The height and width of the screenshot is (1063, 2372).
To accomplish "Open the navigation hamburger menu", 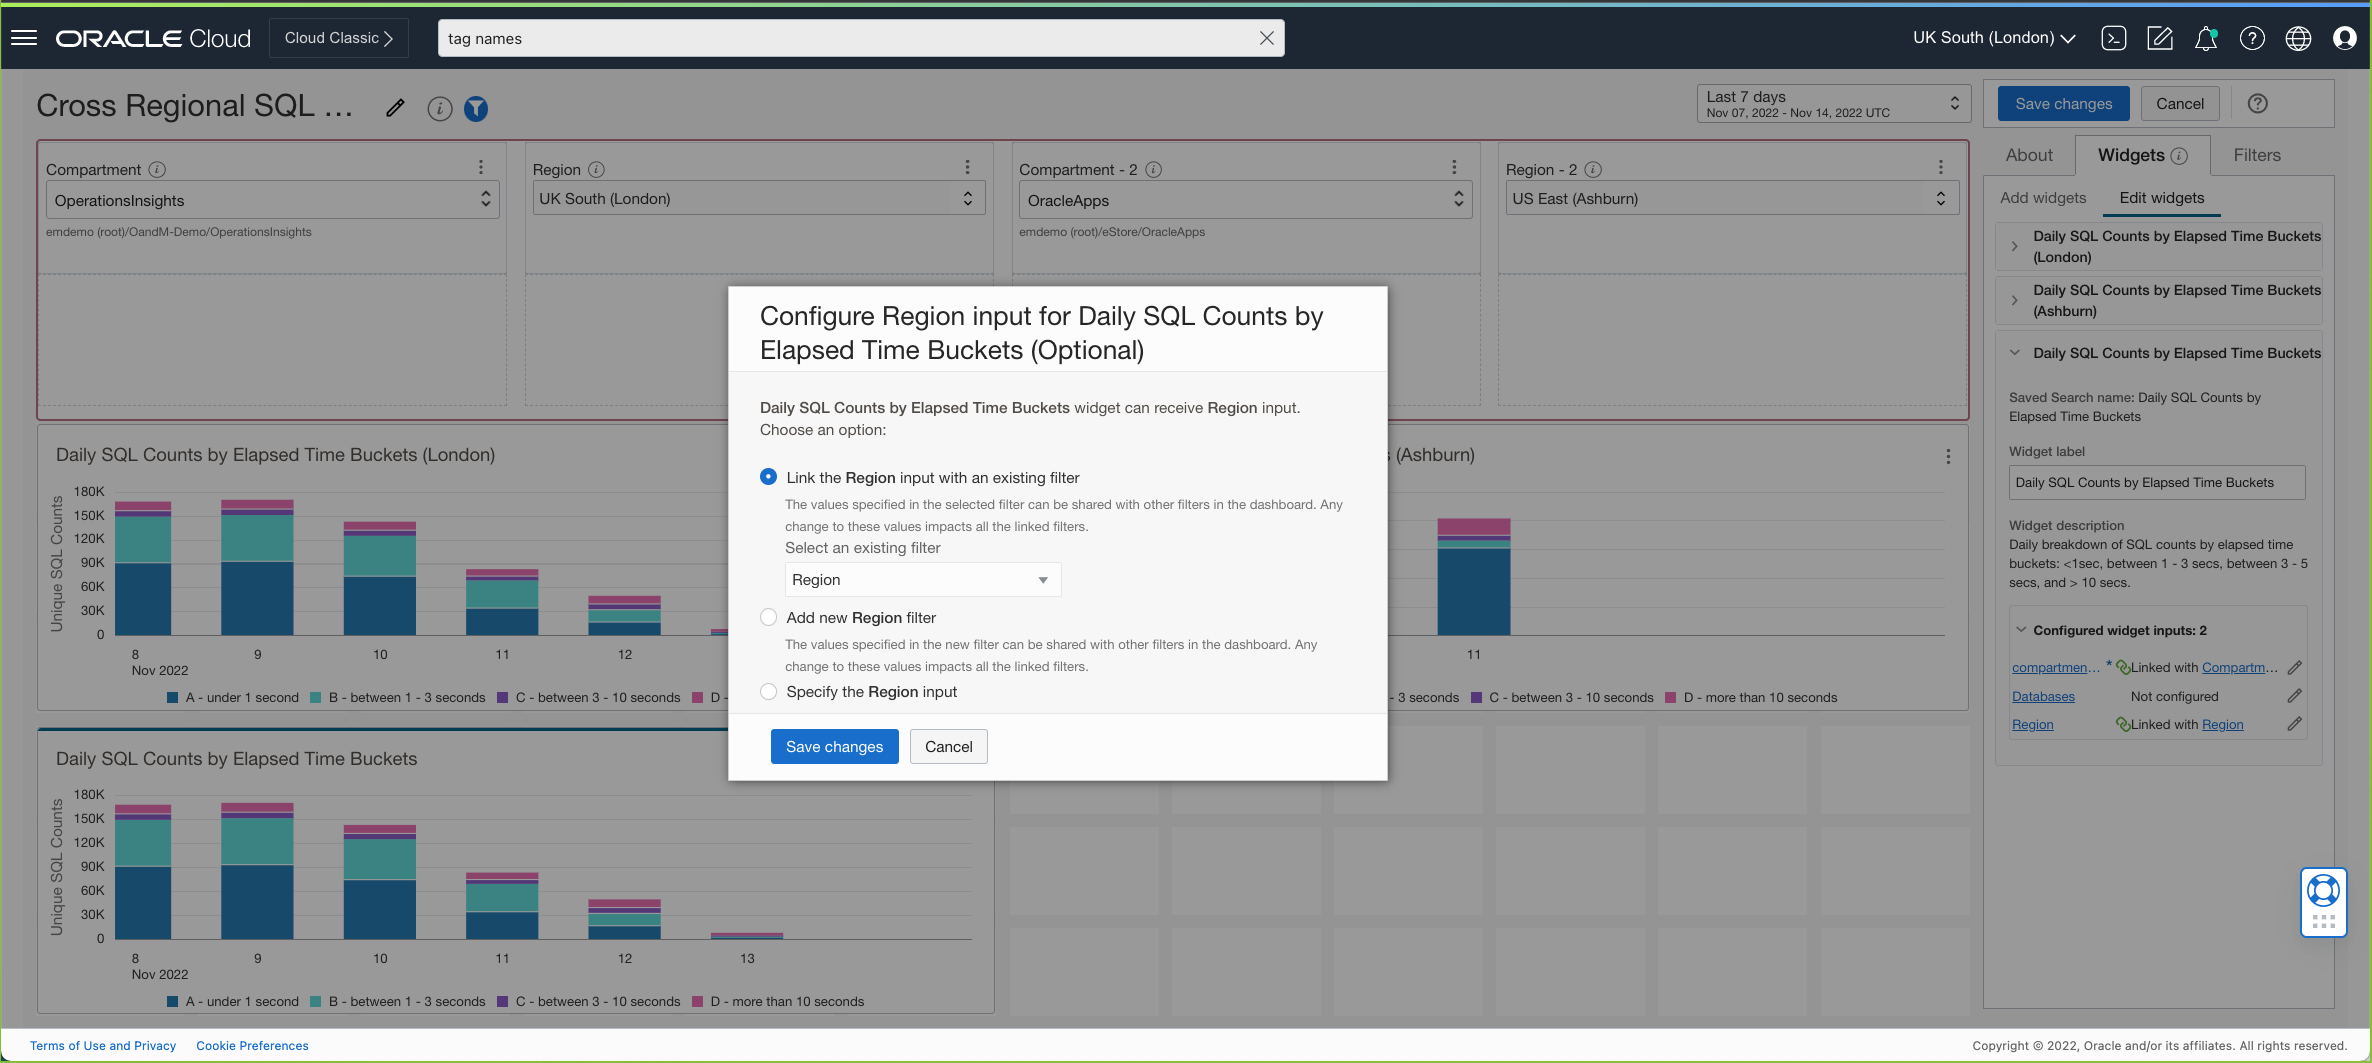I will (23, 37).
